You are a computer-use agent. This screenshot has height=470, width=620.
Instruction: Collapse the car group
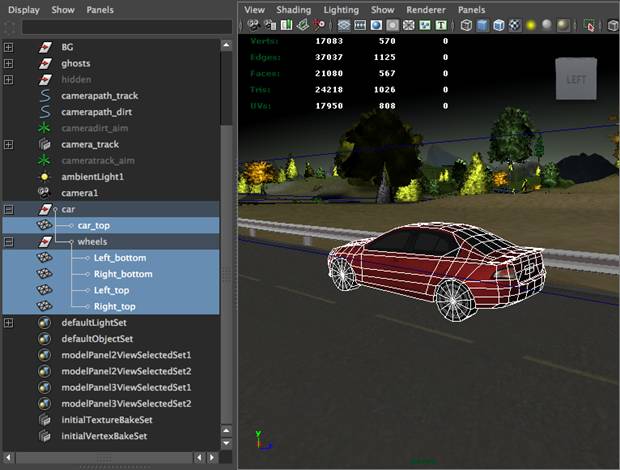pos(8,209)
